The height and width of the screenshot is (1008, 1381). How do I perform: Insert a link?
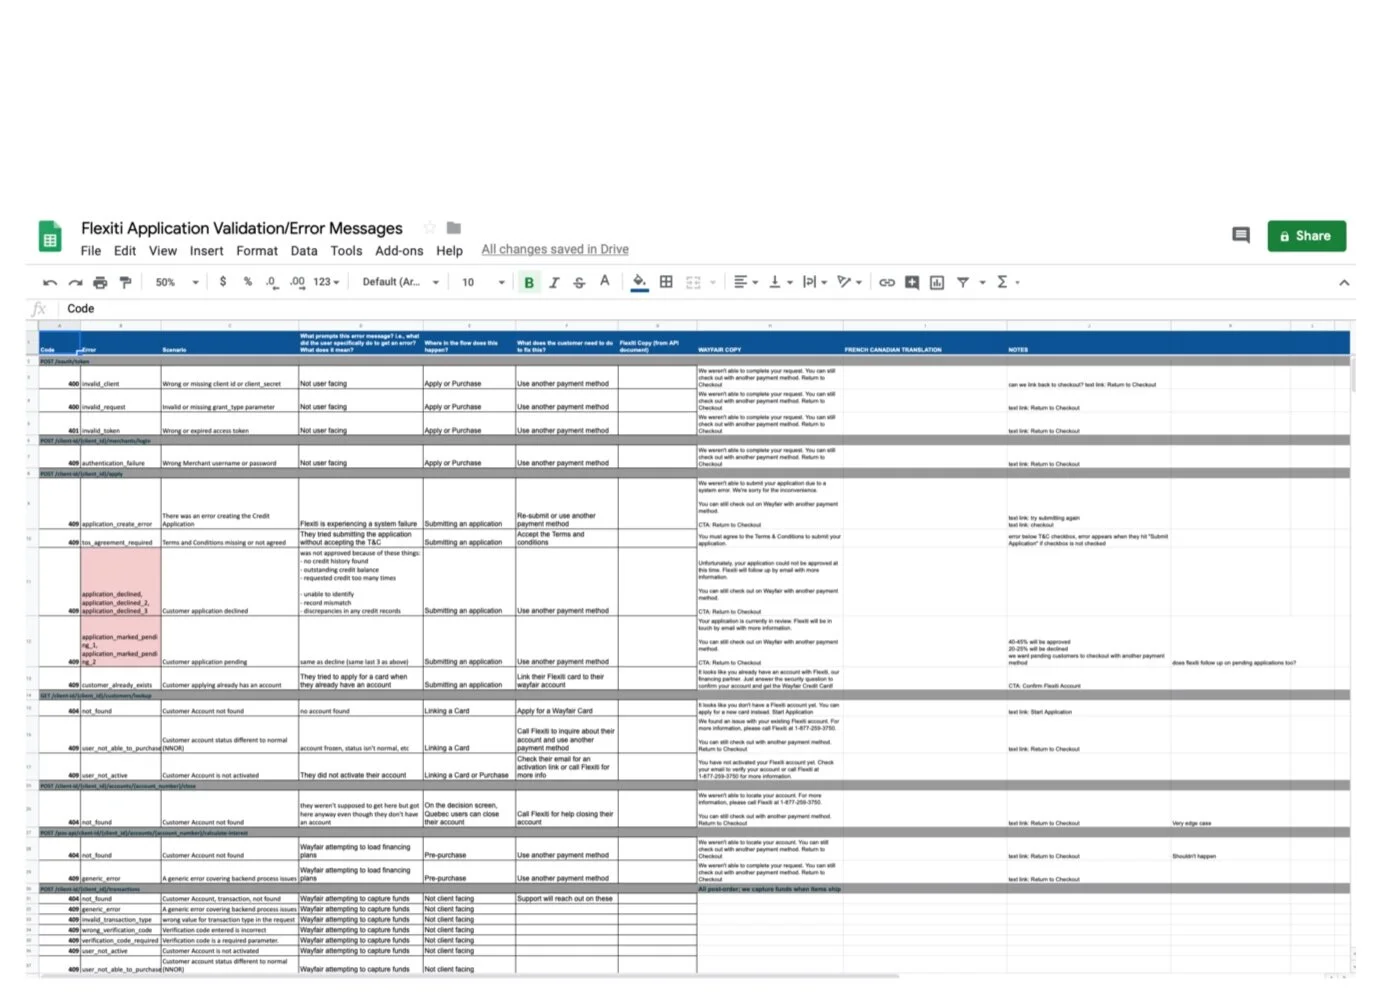pos(887,282)
